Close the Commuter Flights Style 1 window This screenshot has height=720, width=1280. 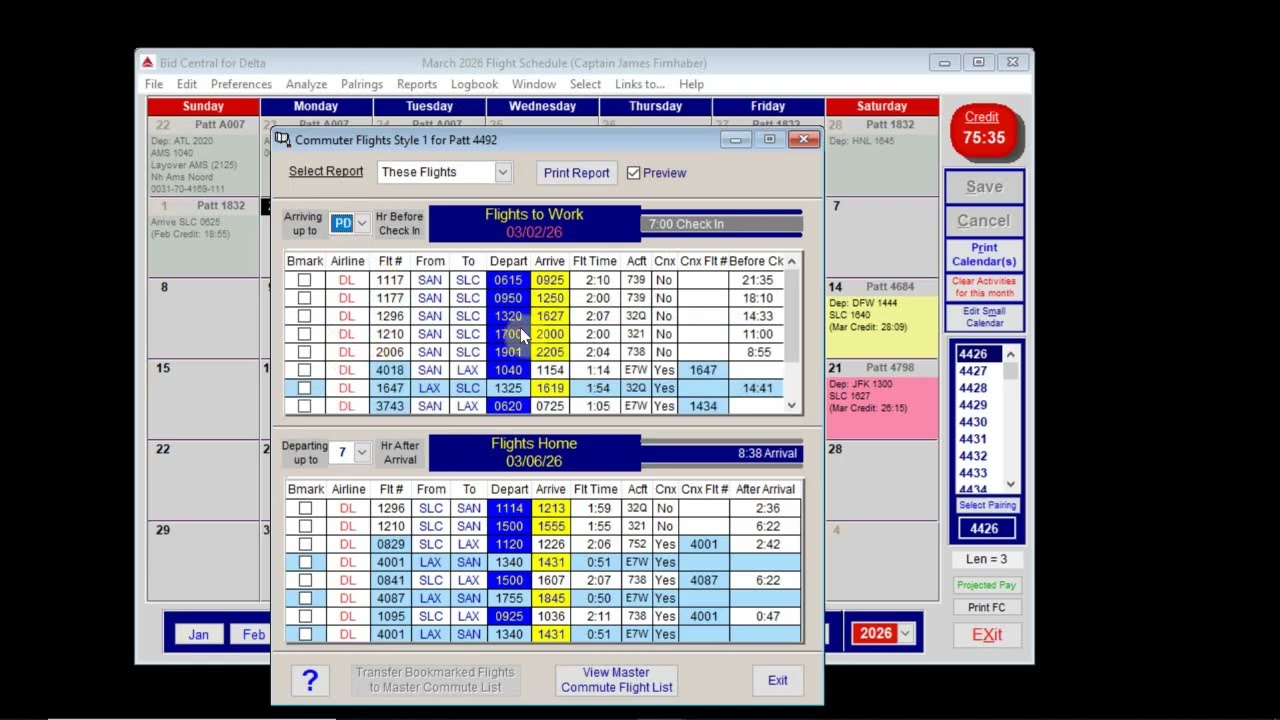pyautogui.click(x=803, y=140)
